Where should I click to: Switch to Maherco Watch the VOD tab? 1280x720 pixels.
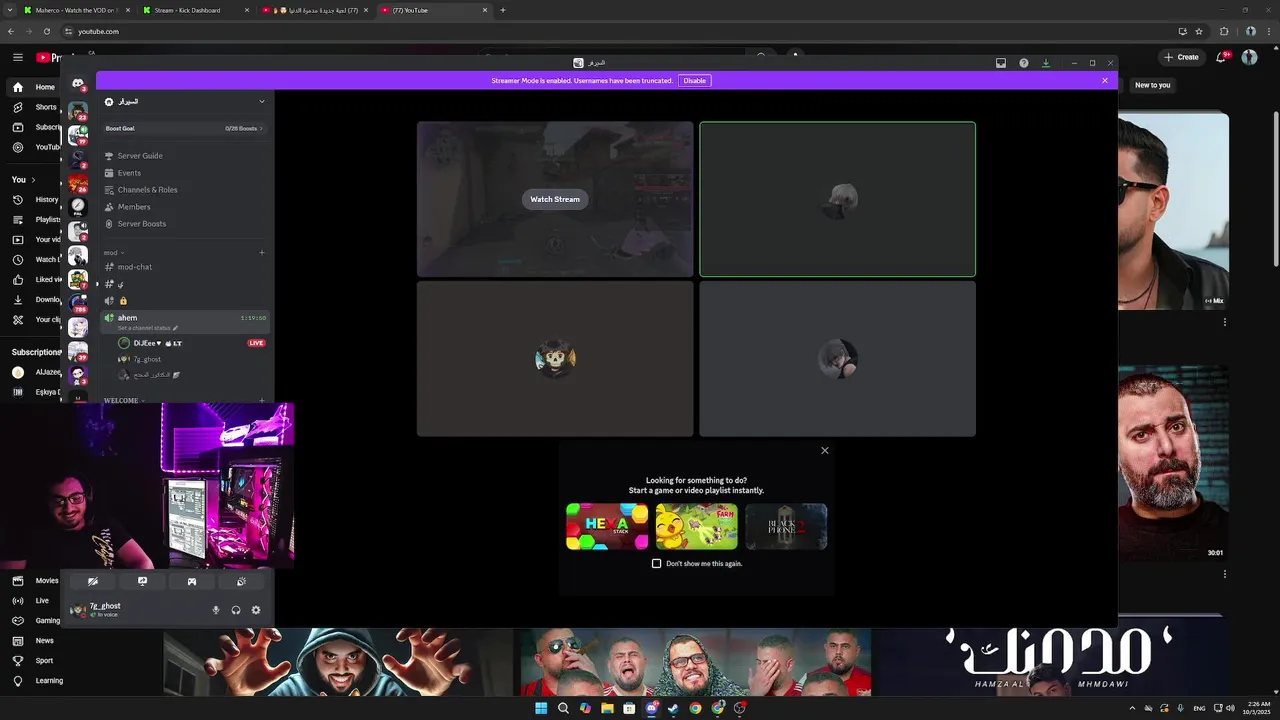coord(77,10)
